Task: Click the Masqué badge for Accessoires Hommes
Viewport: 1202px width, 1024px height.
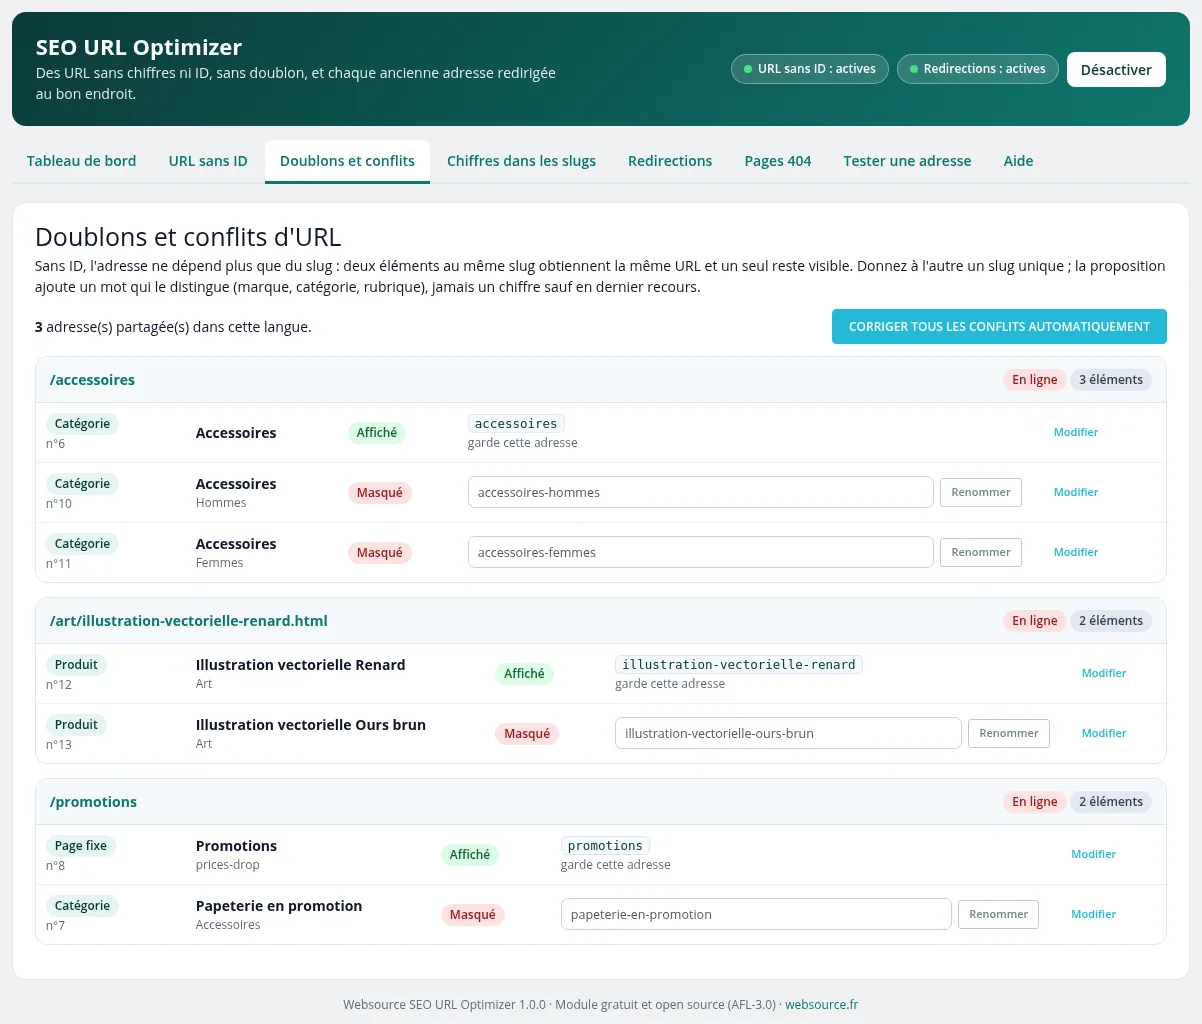Action: pyautogui.click(x=380, y=493)
